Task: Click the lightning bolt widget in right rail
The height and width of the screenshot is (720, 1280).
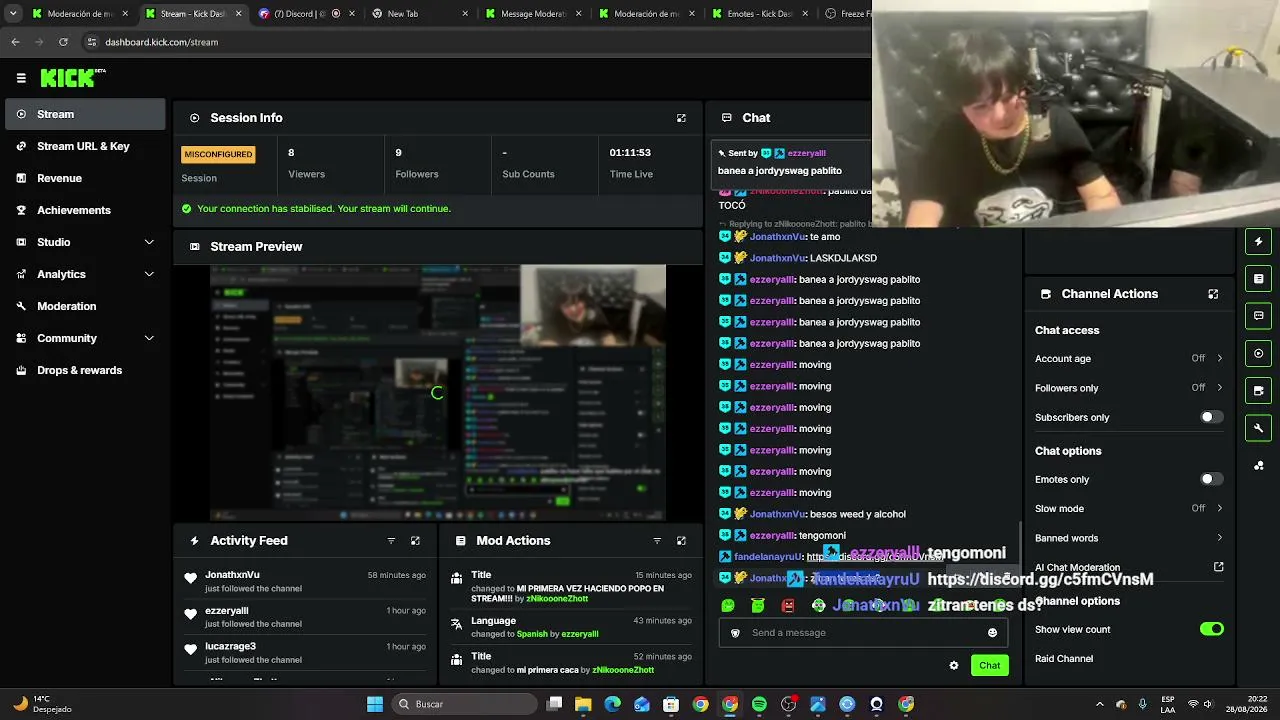Action: (x=1259, y=241)
